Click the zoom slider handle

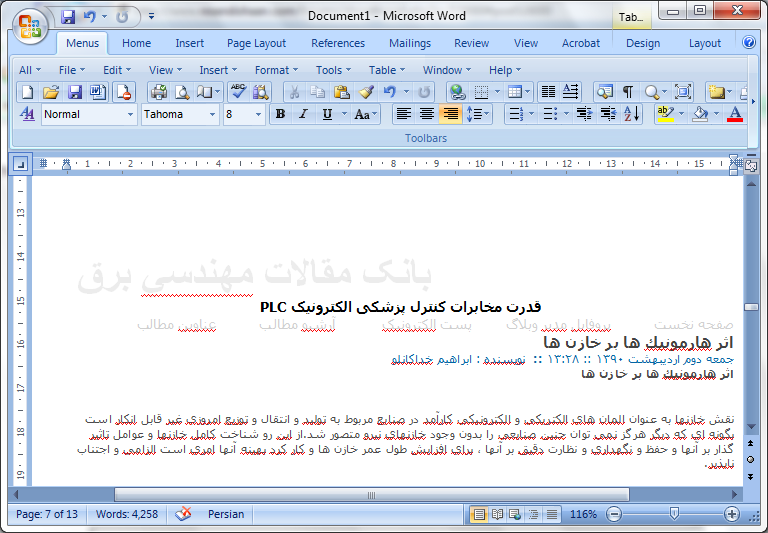tap(673, 514)
